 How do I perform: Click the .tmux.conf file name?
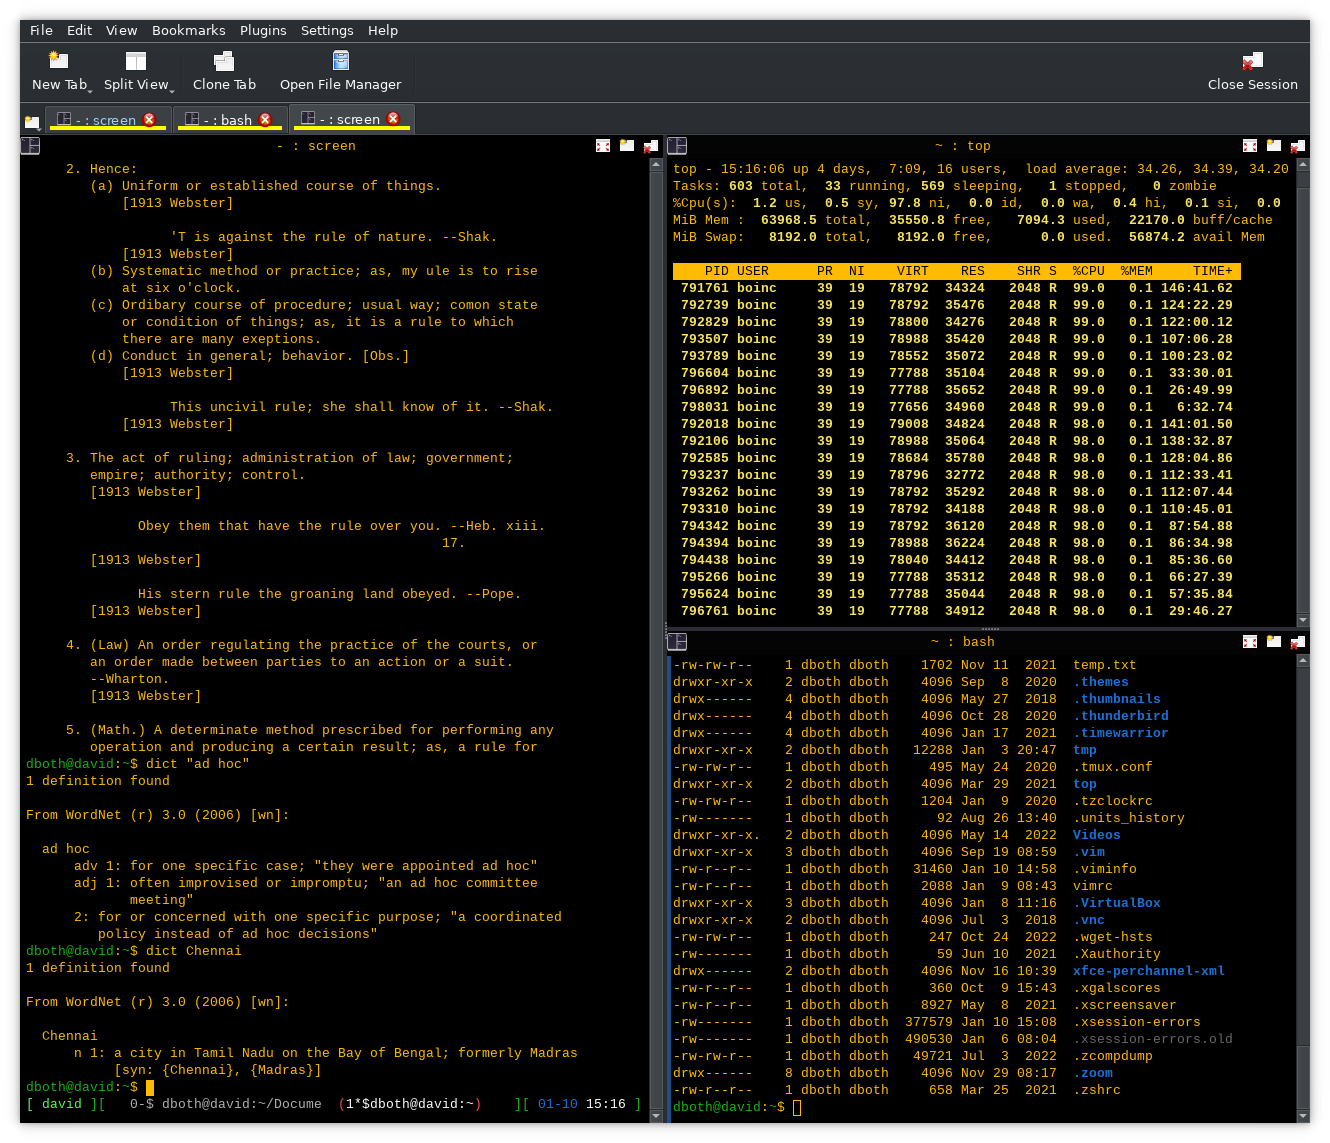pyautogui.click(x=1112, y=767)
